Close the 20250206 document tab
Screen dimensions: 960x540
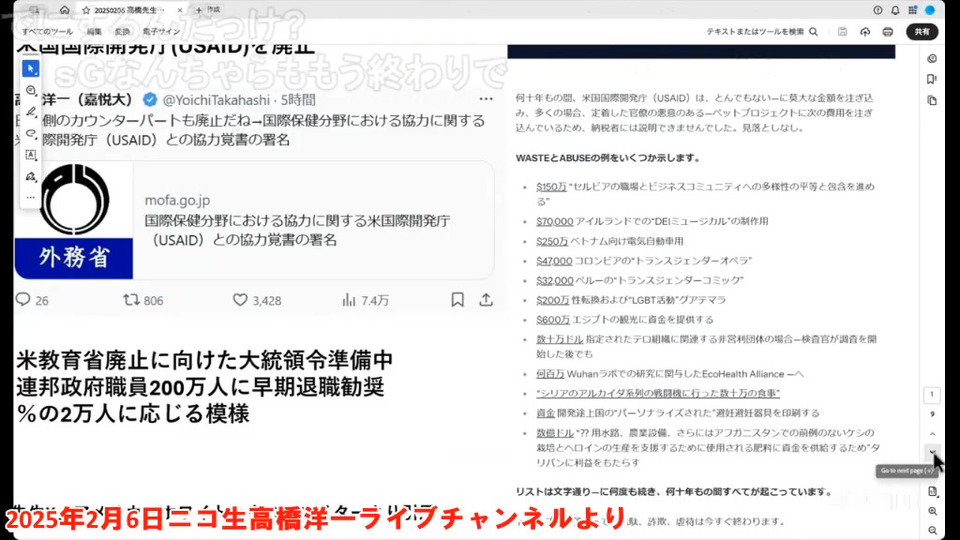tap(179, 10)
